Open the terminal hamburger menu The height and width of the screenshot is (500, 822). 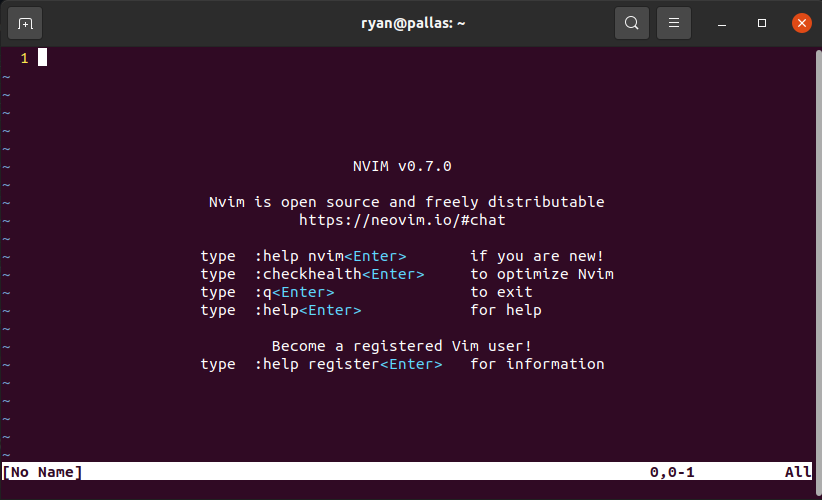pyautogui.click(x=675, y=22)
